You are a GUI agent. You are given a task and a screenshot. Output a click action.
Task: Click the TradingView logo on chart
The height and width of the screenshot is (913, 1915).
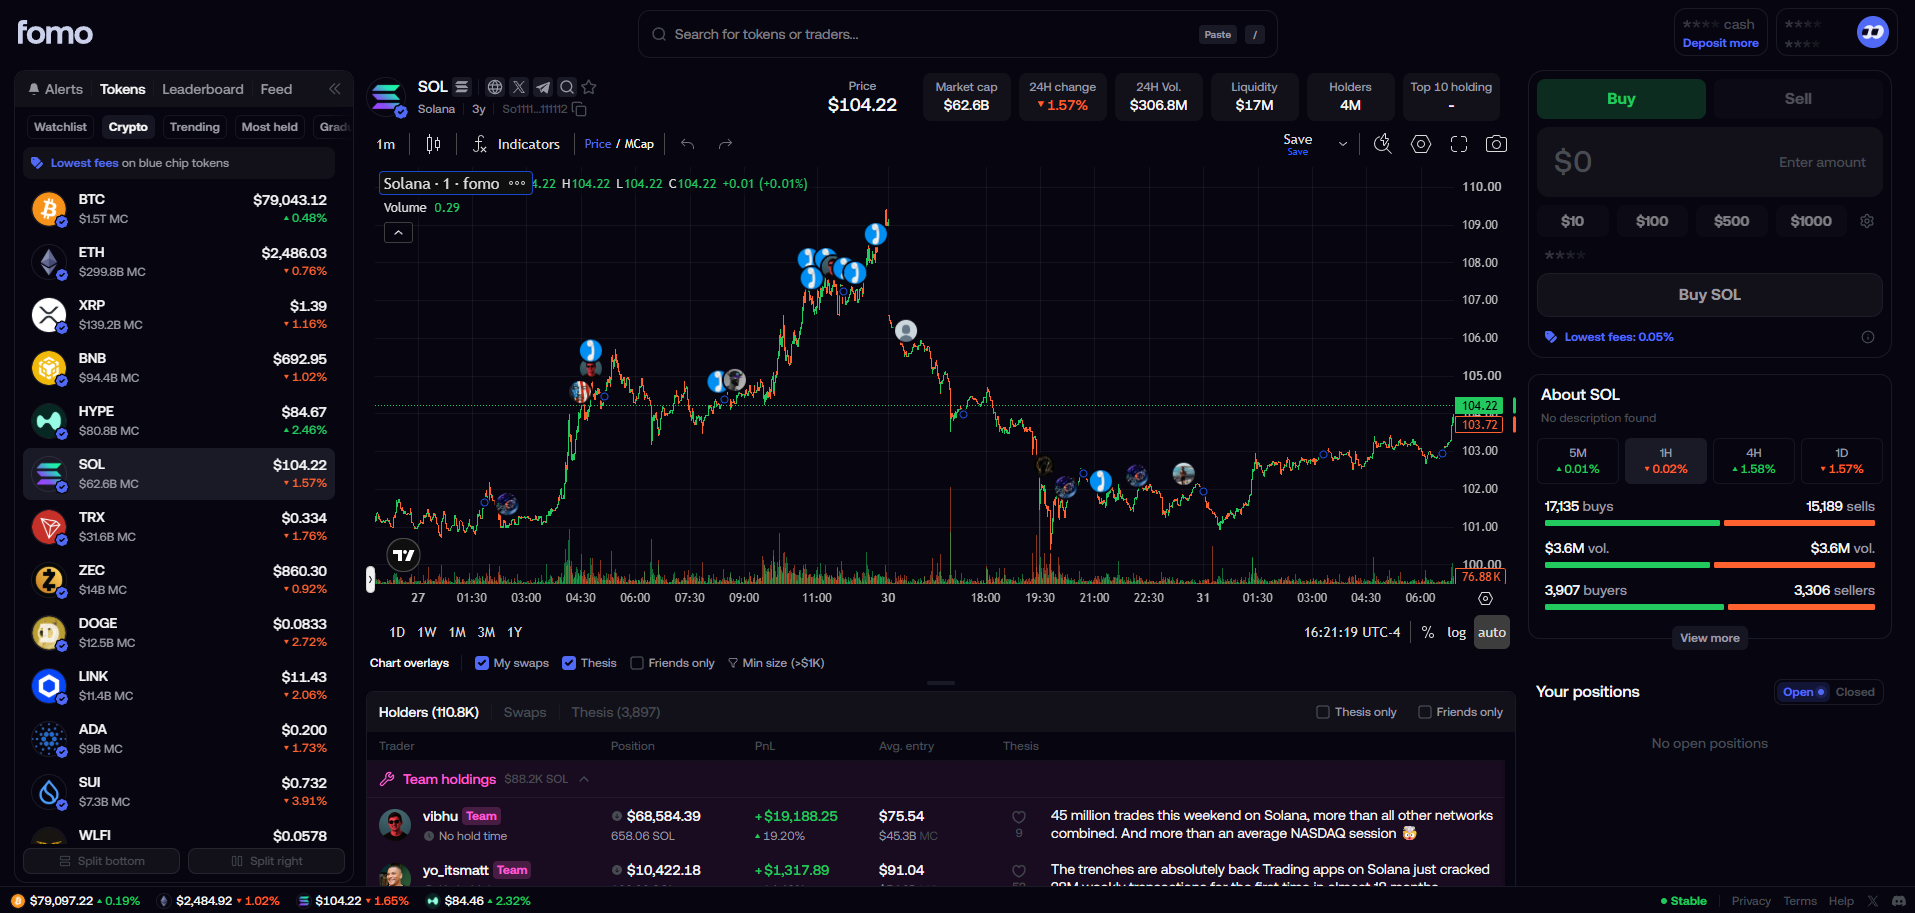404,555
